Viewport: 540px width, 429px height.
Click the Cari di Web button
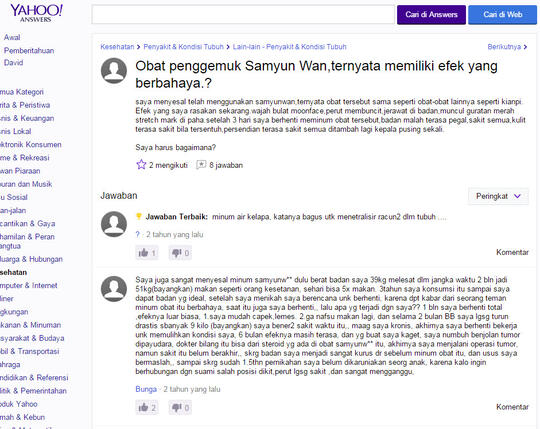pos(502,14)
